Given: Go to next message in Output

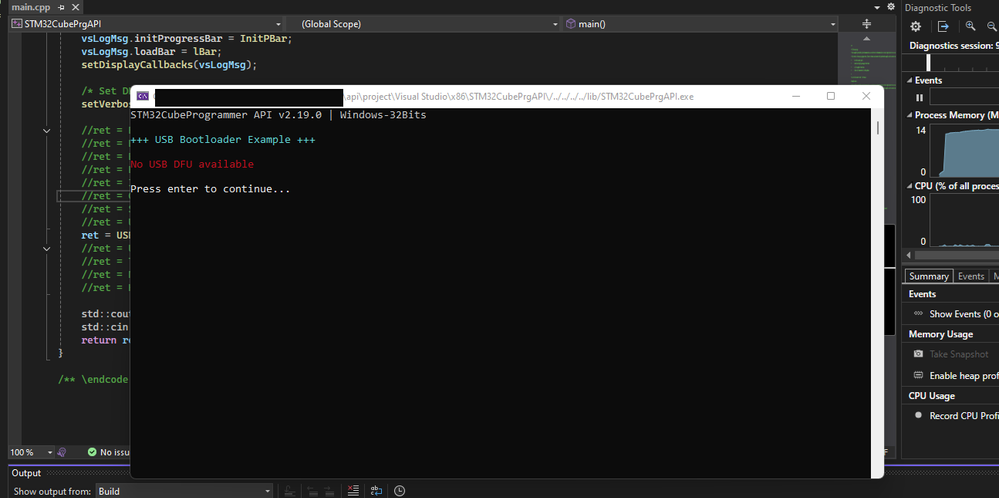Looking at the screenshot, I should tap(329, 491).
